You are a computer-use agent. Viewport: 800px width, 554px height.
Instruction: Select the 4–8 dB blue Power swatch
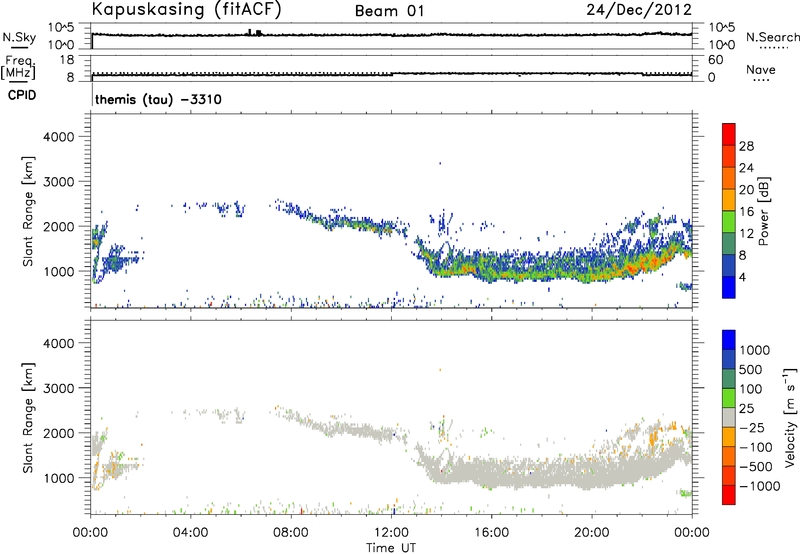coord(729,265)
